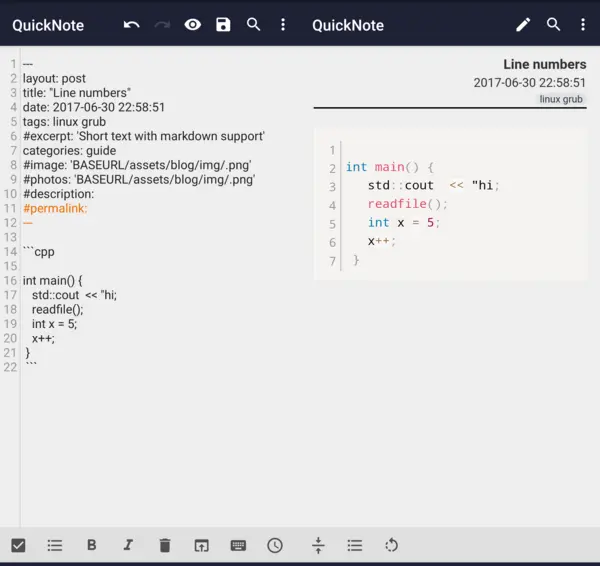600x566 pixels.
Task: Toggle italic formatting
Action: 128,545
